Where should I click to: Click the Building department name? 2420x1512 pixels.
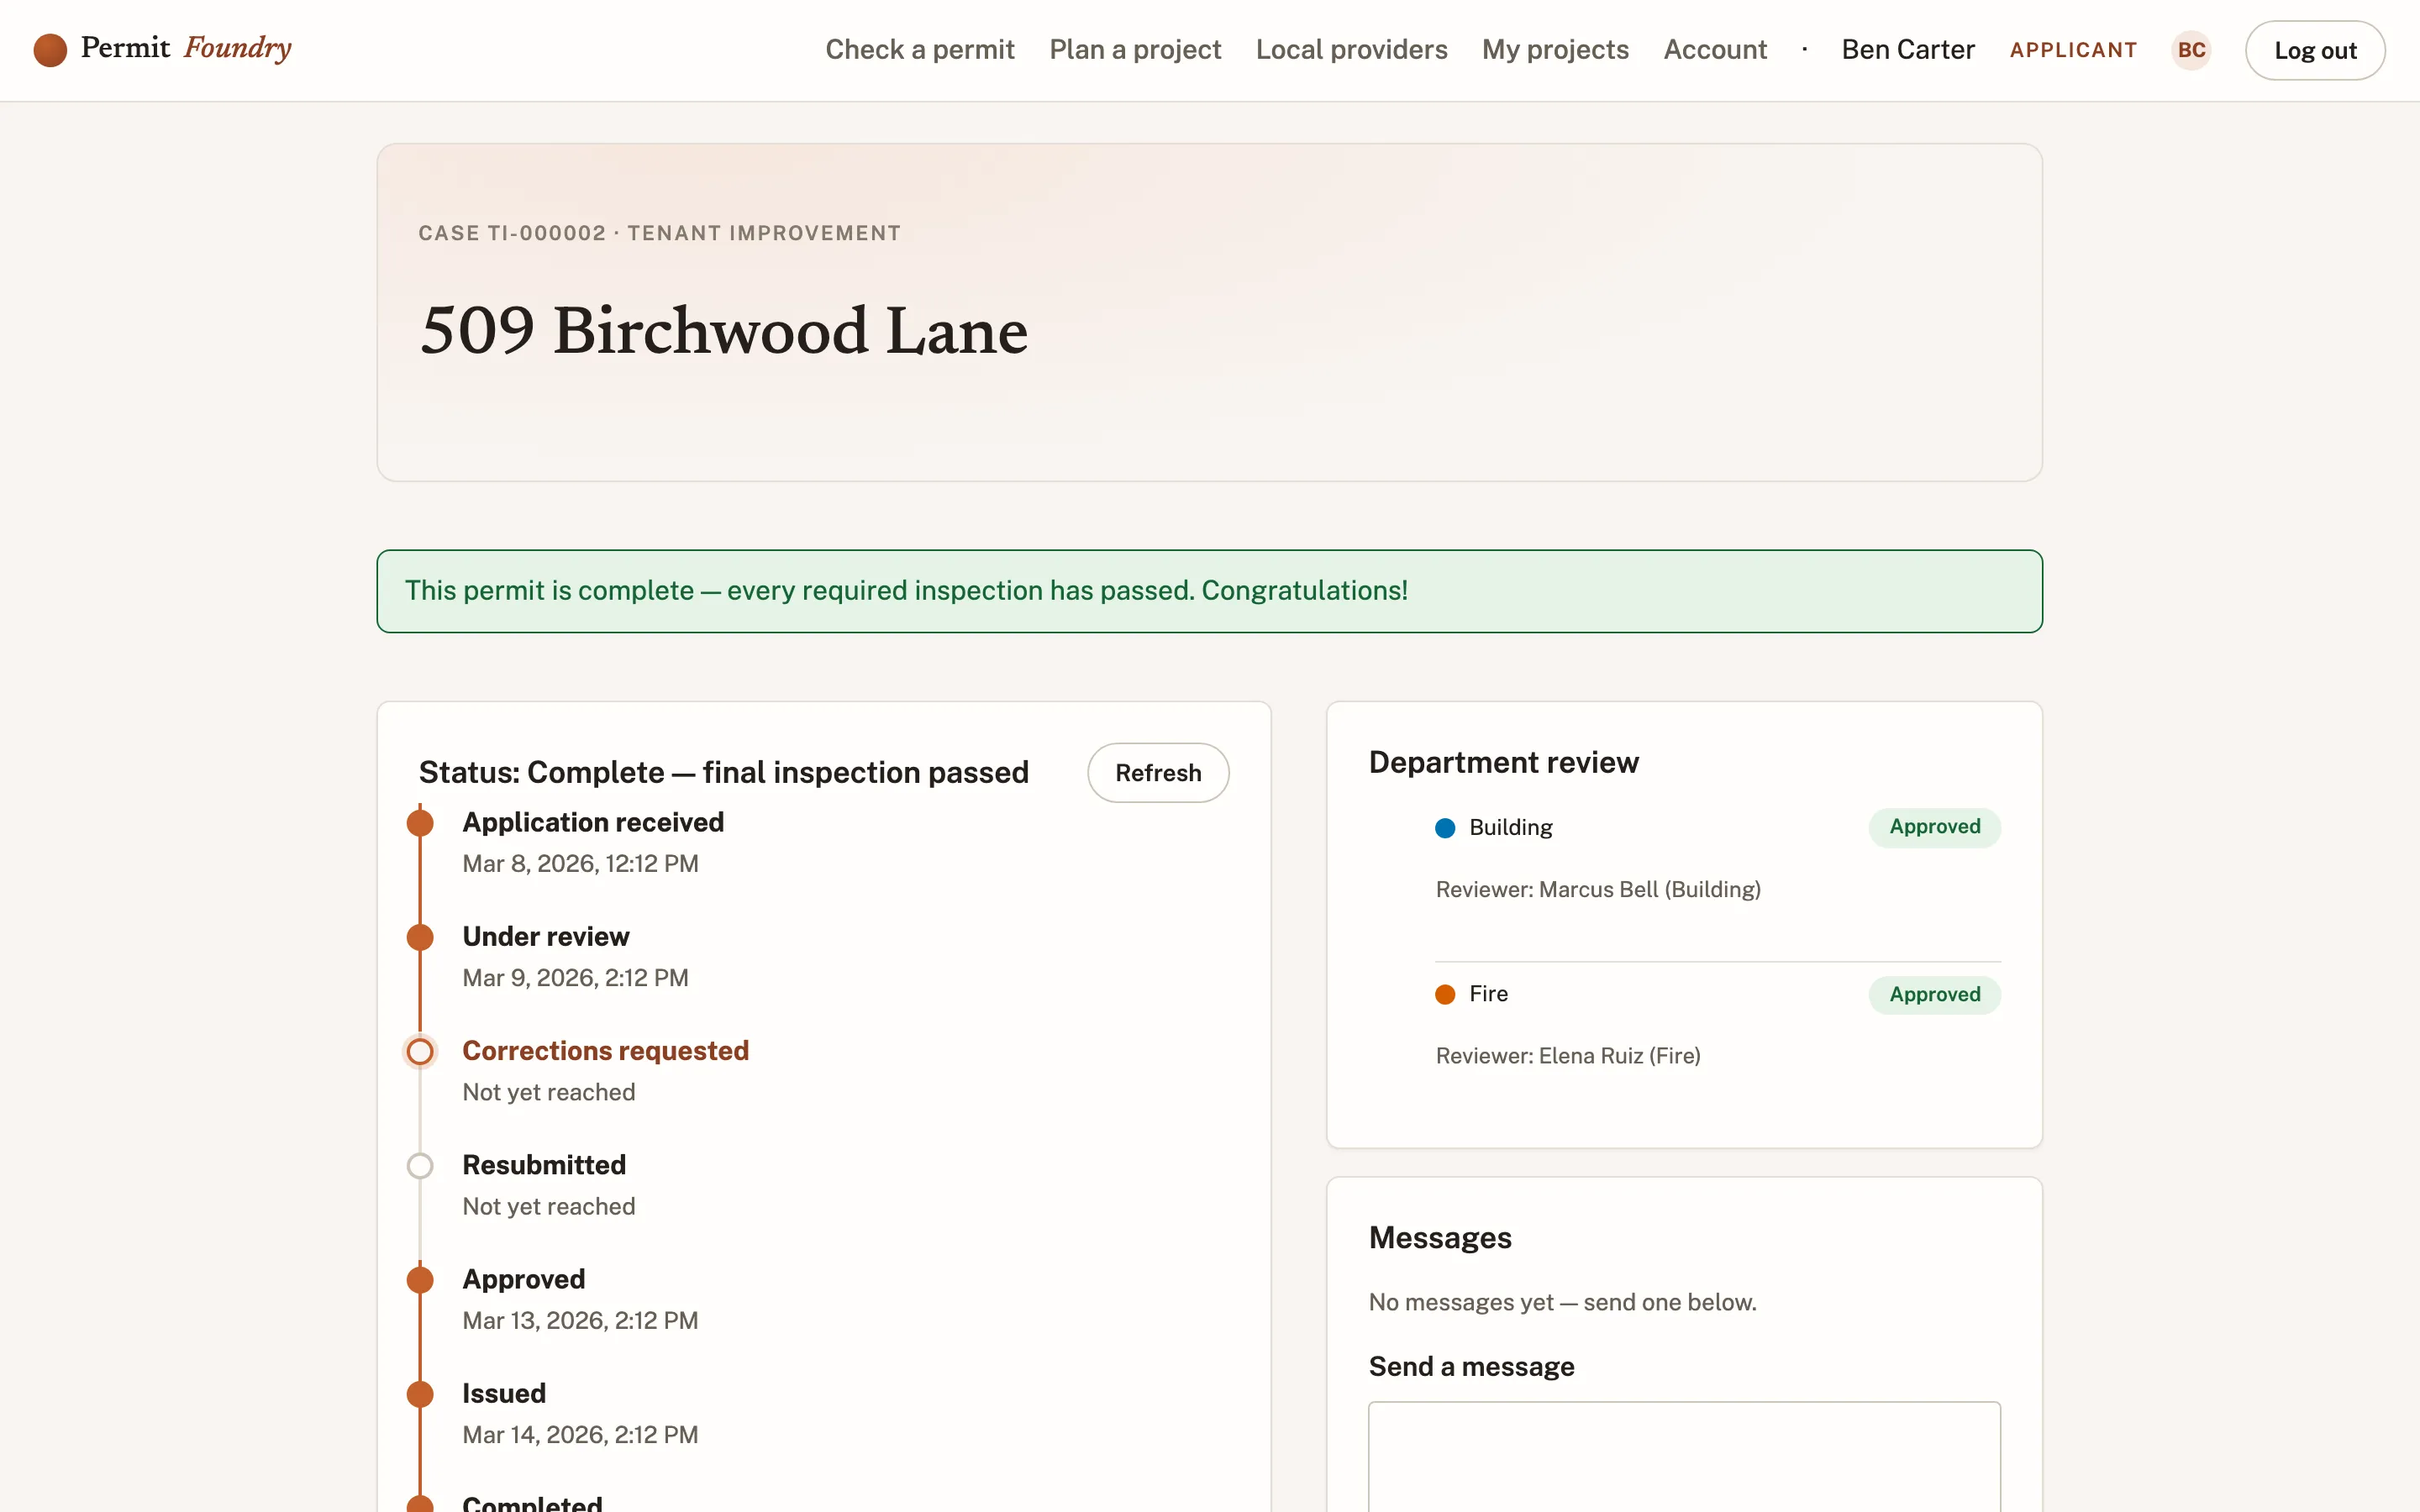pyautogui.click(x=1510, y=828)
